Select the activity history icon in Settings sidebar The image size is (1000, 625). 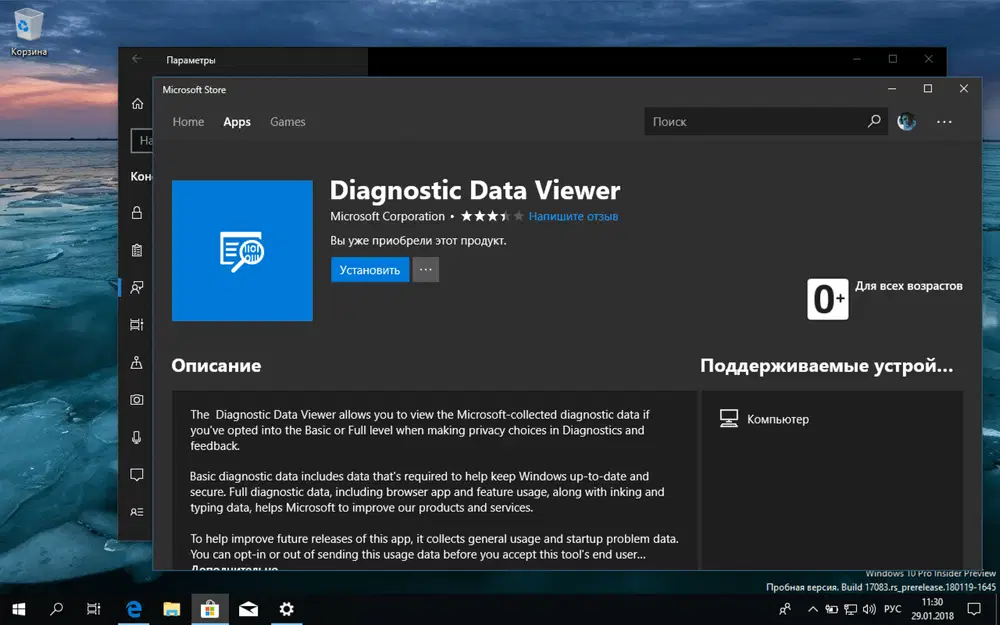136,325
